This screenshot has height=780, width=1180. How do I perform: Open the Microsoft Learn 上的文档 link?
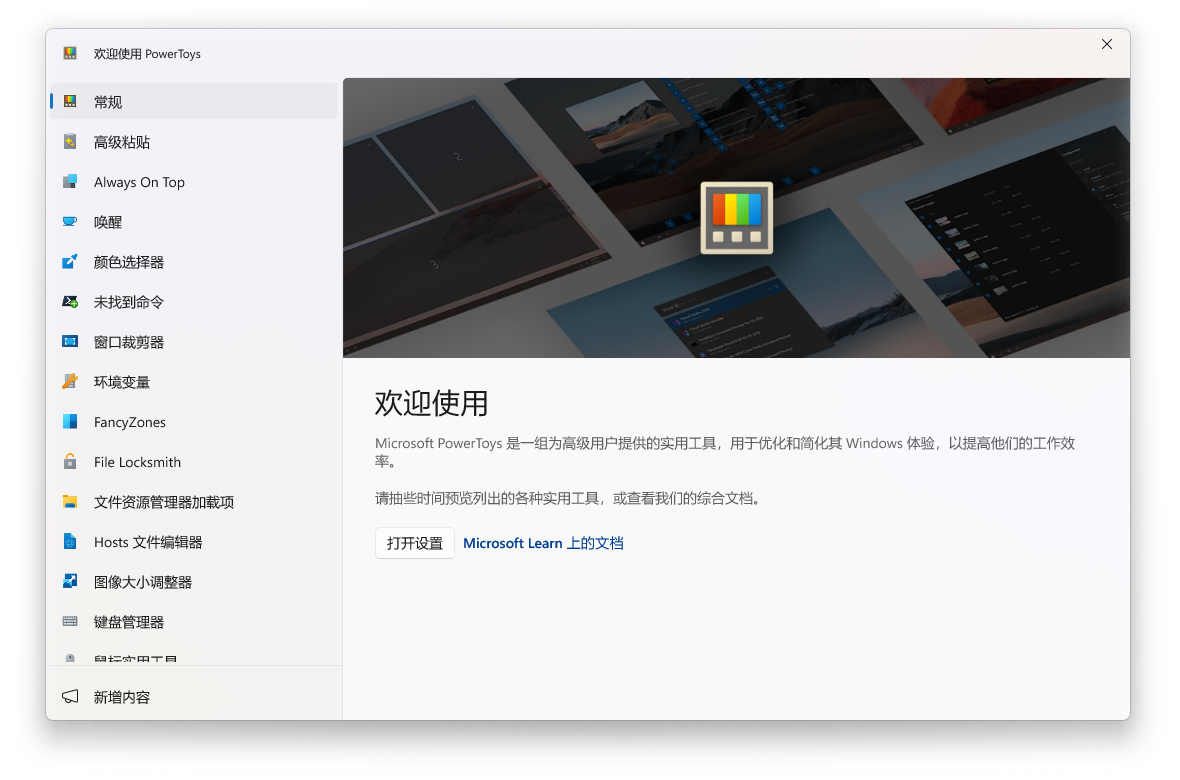click(x=543, y=542)
